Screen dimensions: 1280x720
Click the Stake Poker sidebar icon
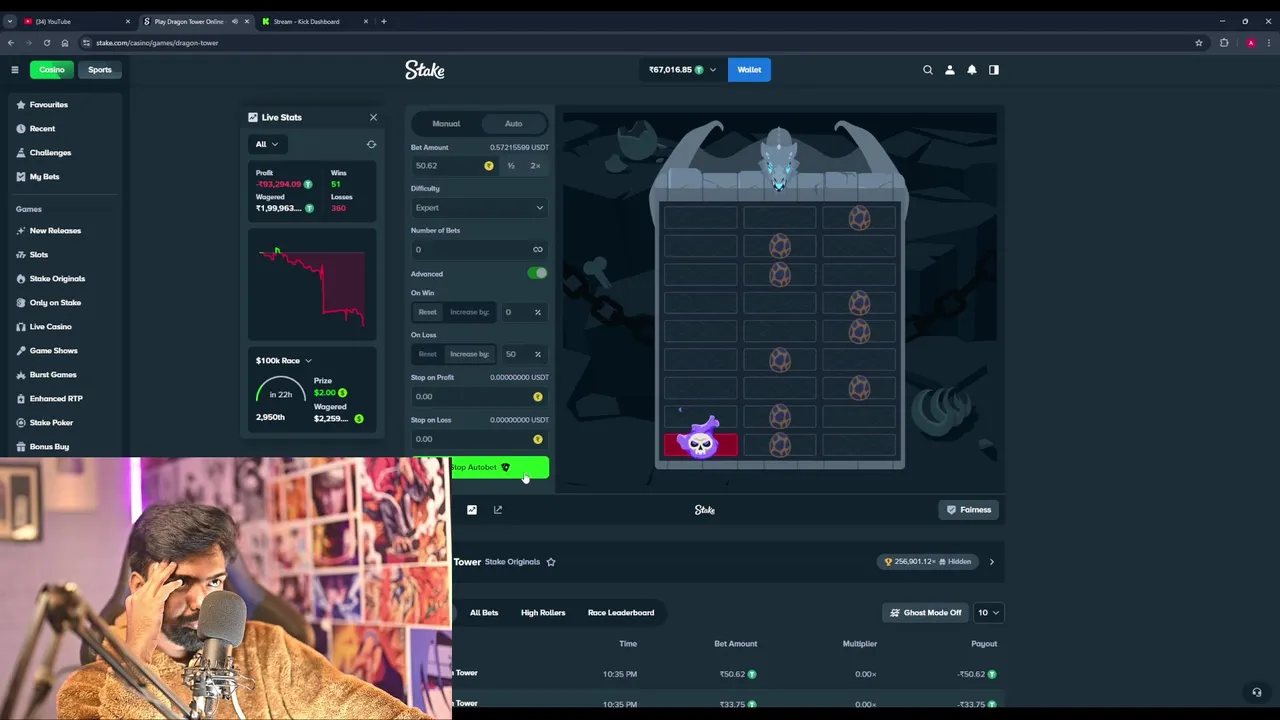pyautogui.click(x=21, y=423)
